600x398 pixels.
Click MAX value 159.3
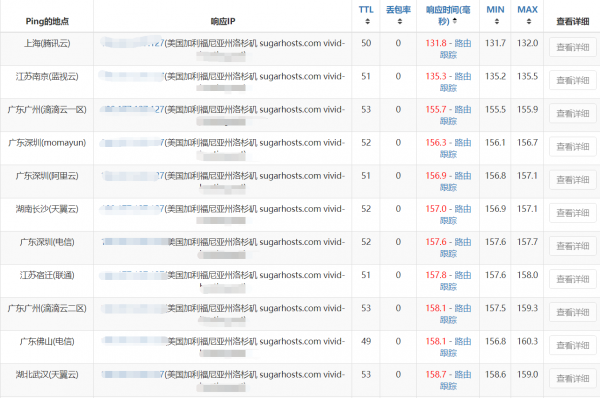(527, 308)
